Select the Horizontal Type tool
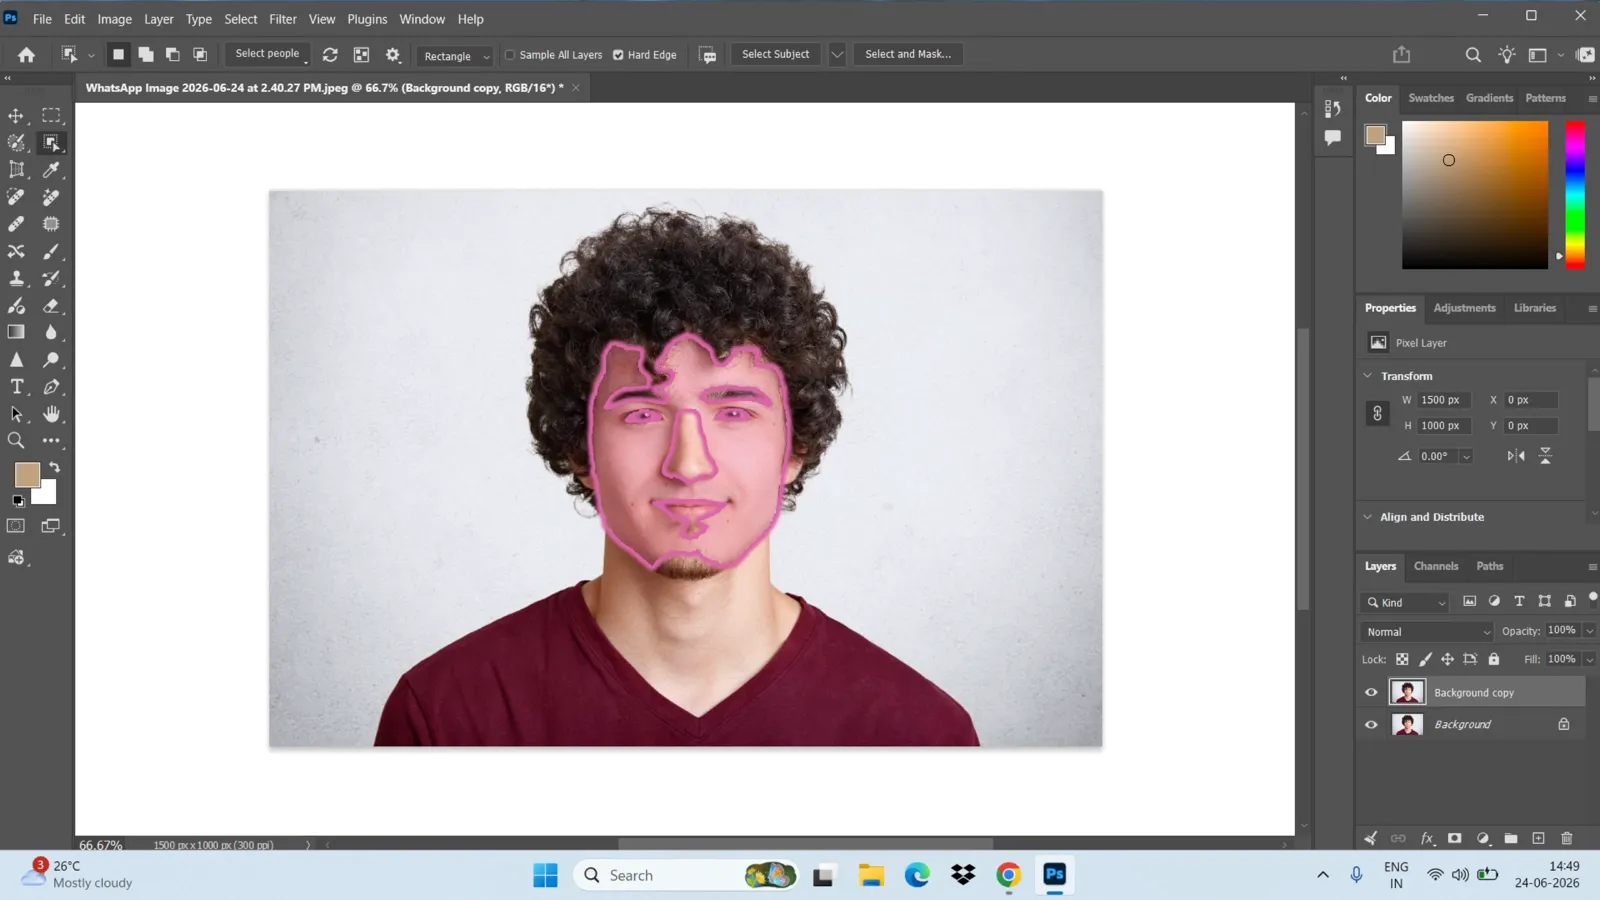 16,387
